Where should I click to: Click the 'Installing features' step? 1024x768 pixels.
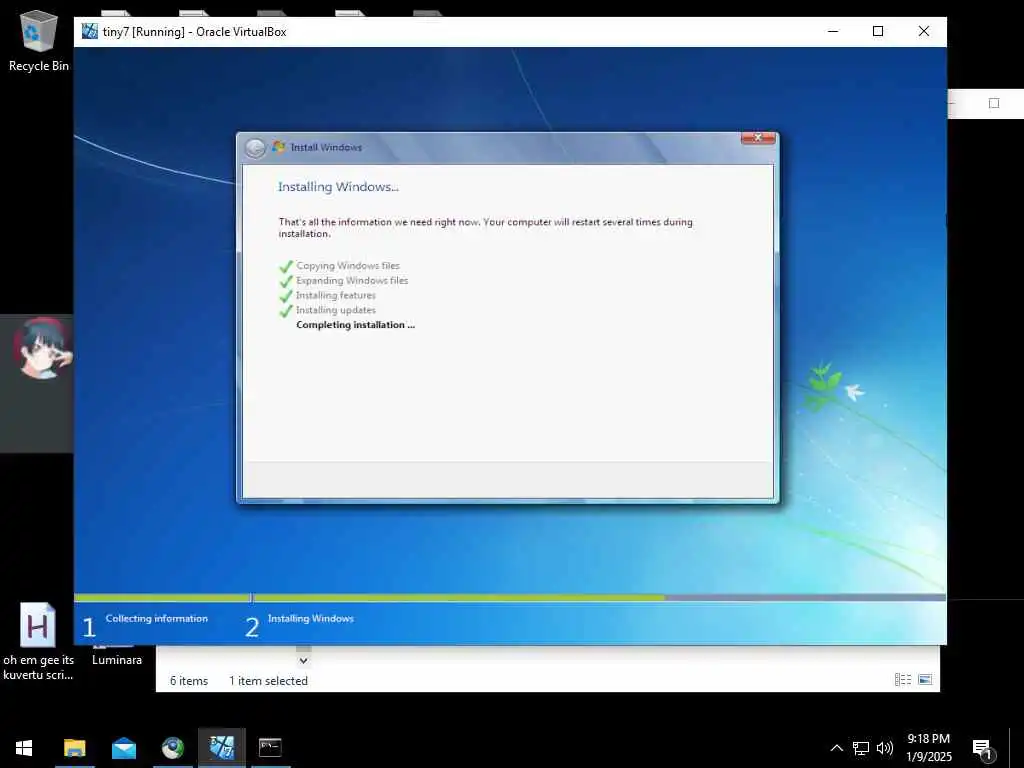coord(336,295)
